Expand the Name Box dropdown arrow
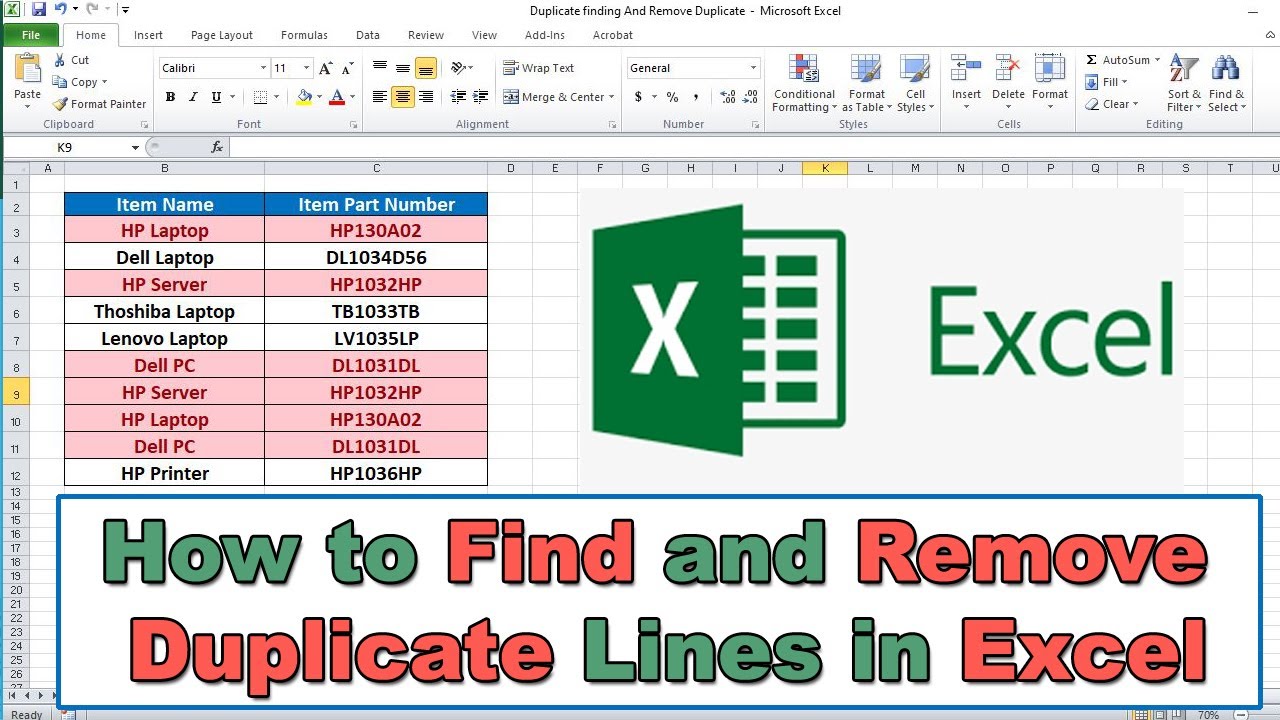The image size is (1280, 720). [x=136, y=148]
